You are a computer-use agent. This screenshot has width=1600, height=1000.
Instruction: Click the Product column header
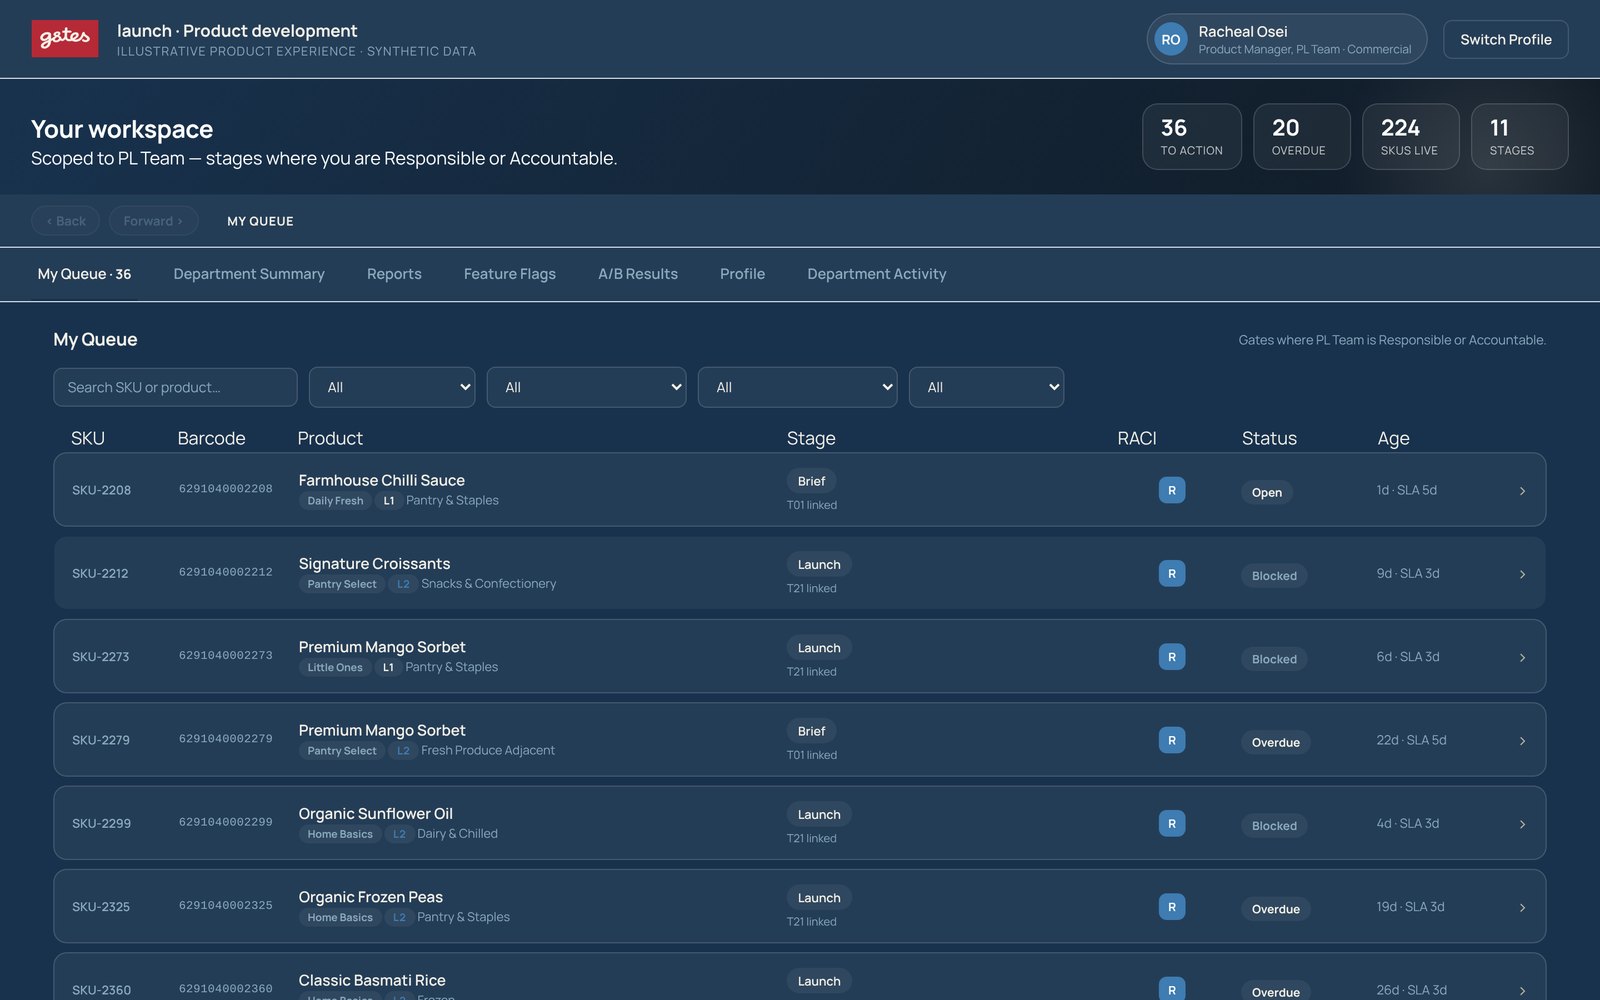click(x=330, y=438)
